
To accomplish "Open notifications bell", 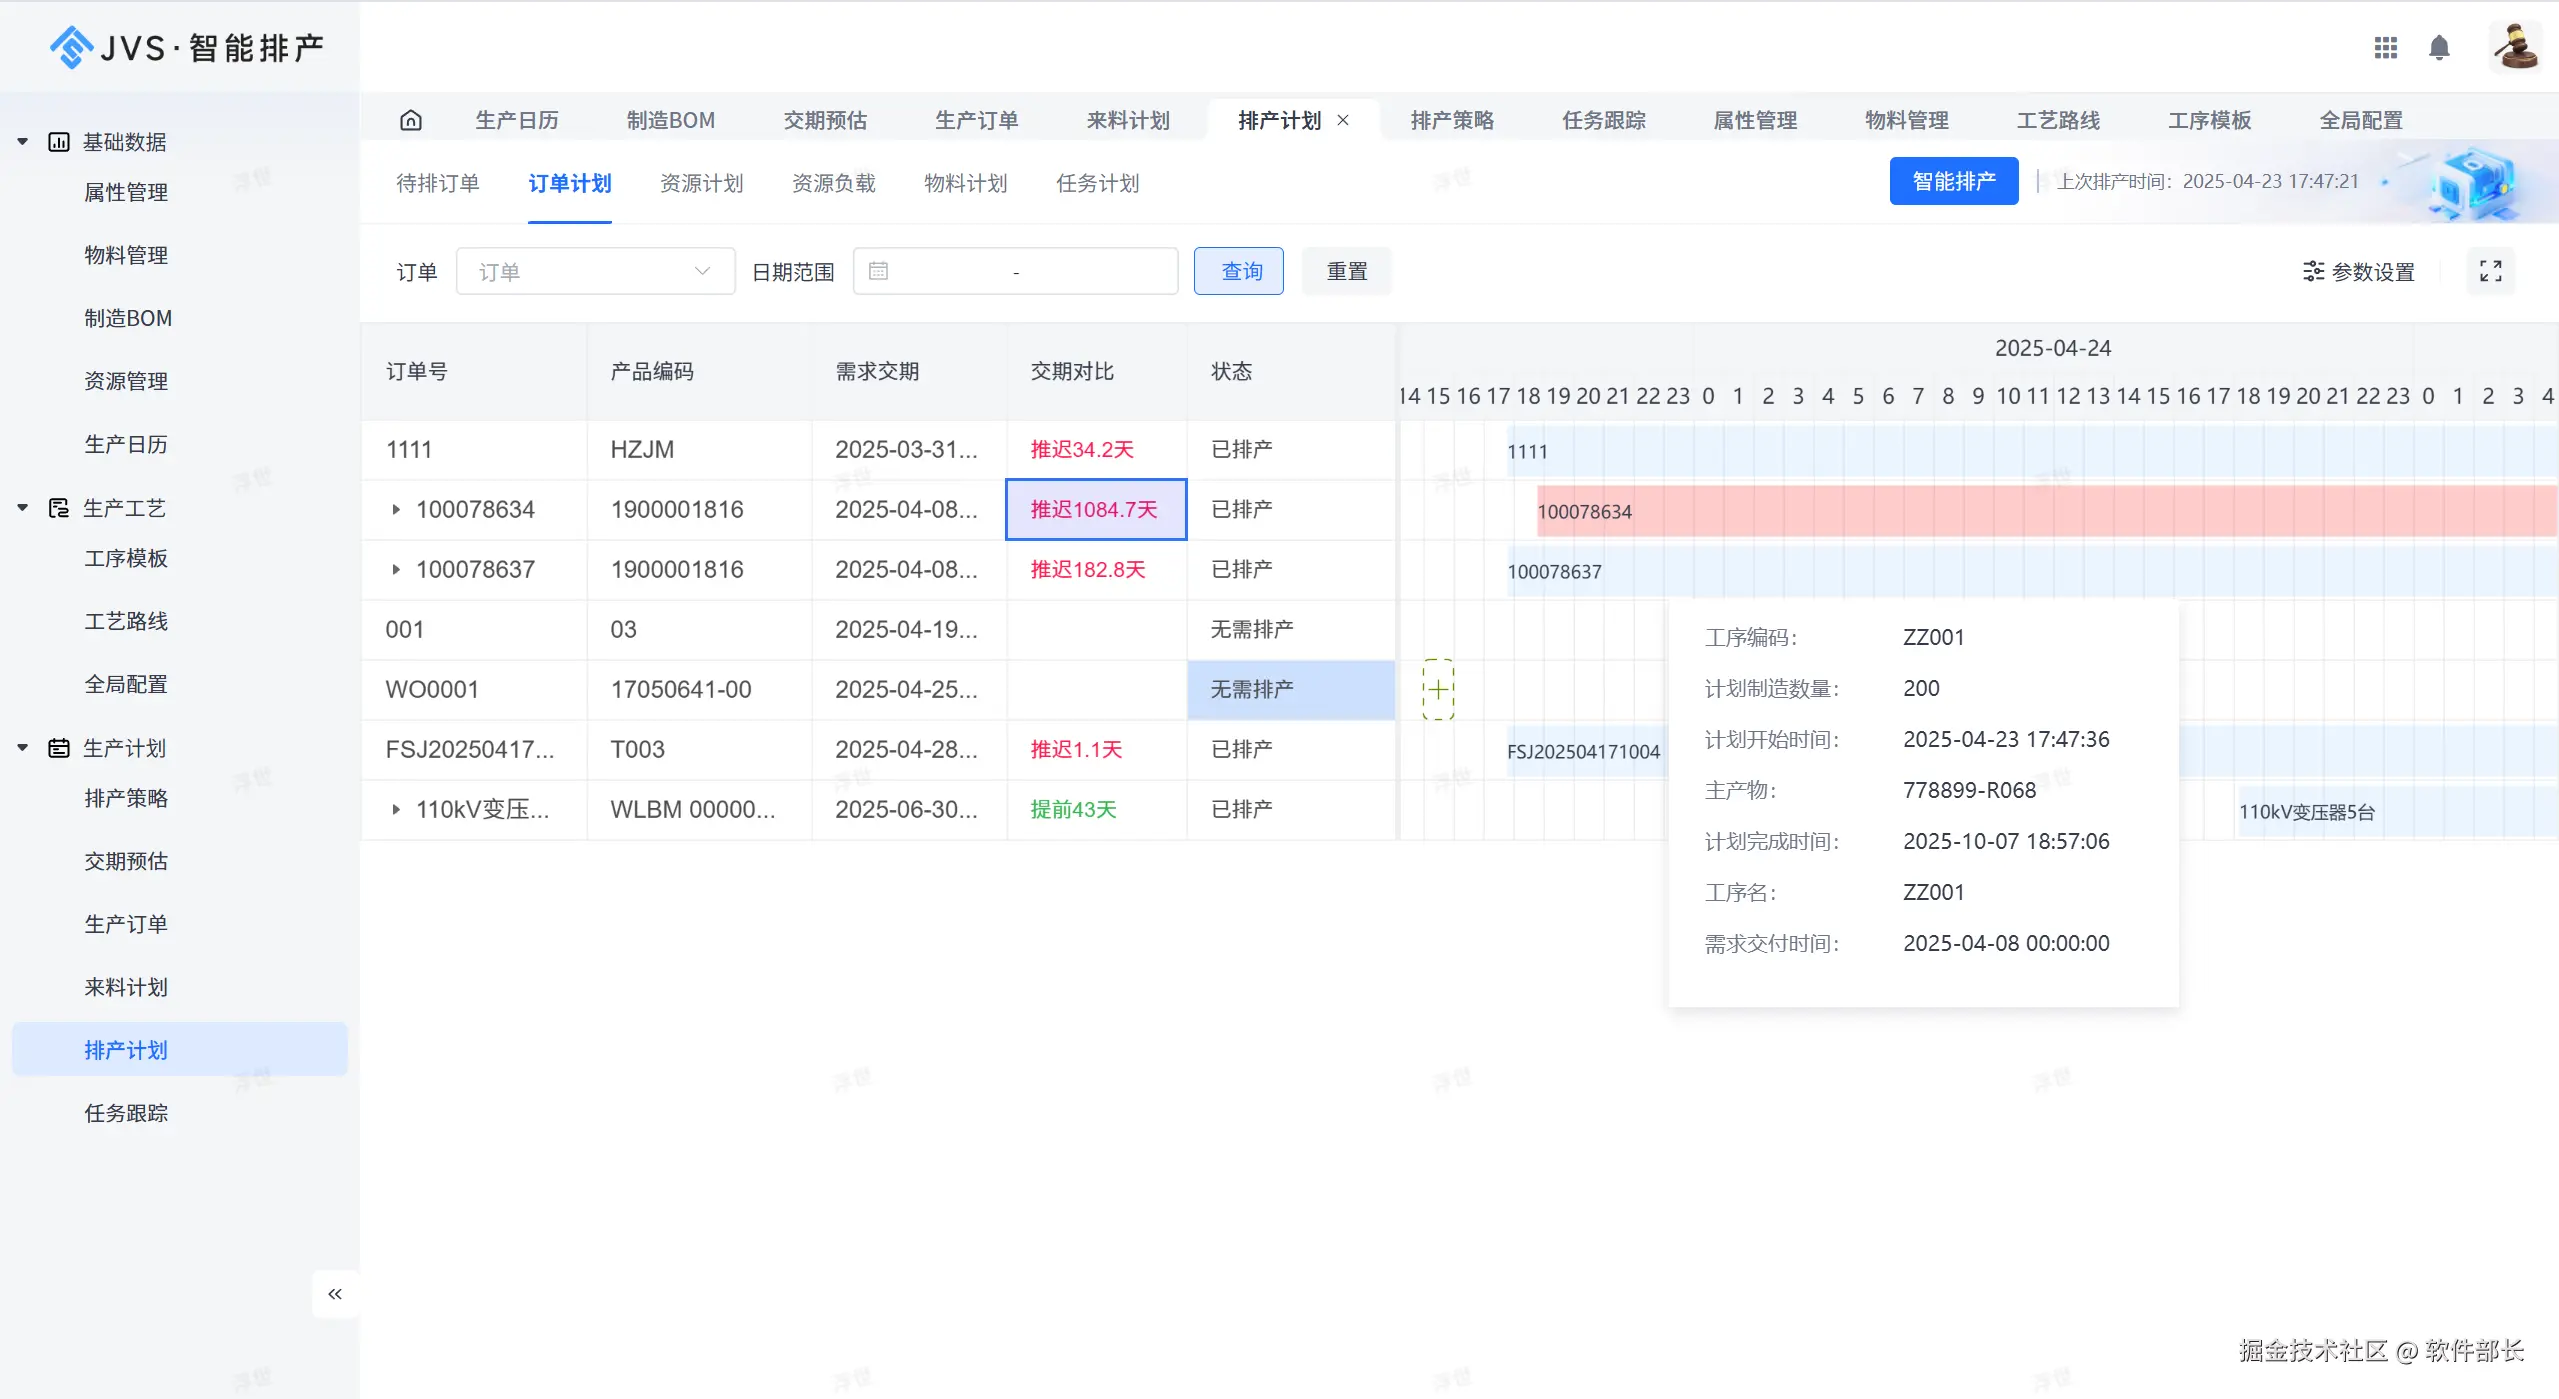I will click(2439, 47).
